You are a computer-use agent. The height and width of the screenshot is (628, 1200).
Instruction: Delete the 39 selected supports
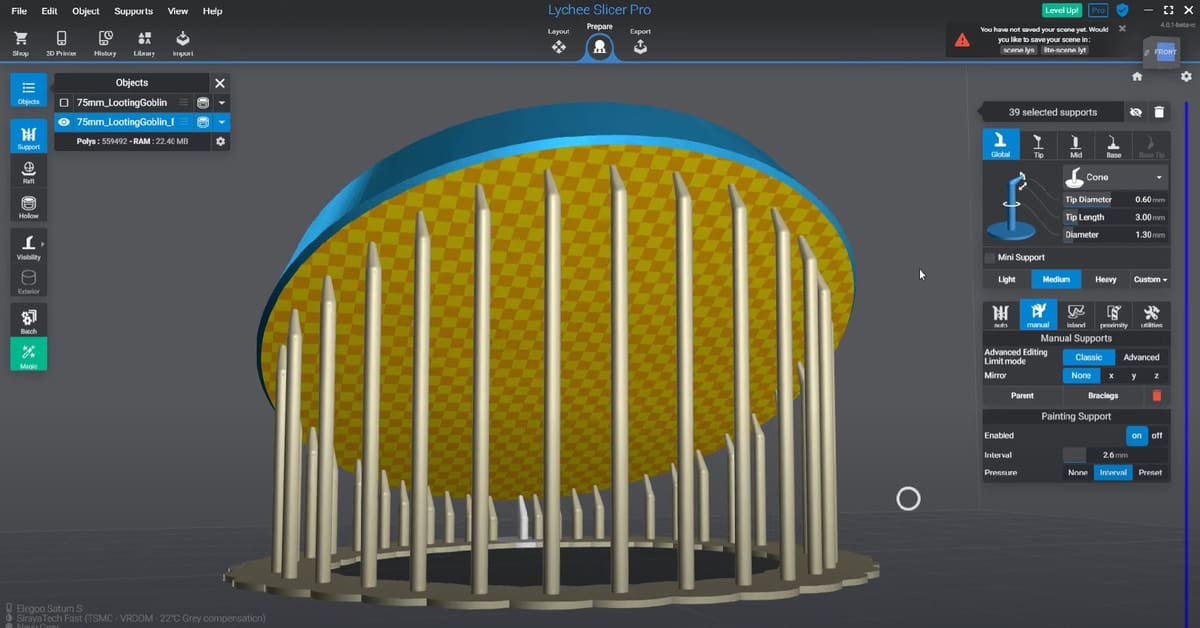click(1158, 113)
